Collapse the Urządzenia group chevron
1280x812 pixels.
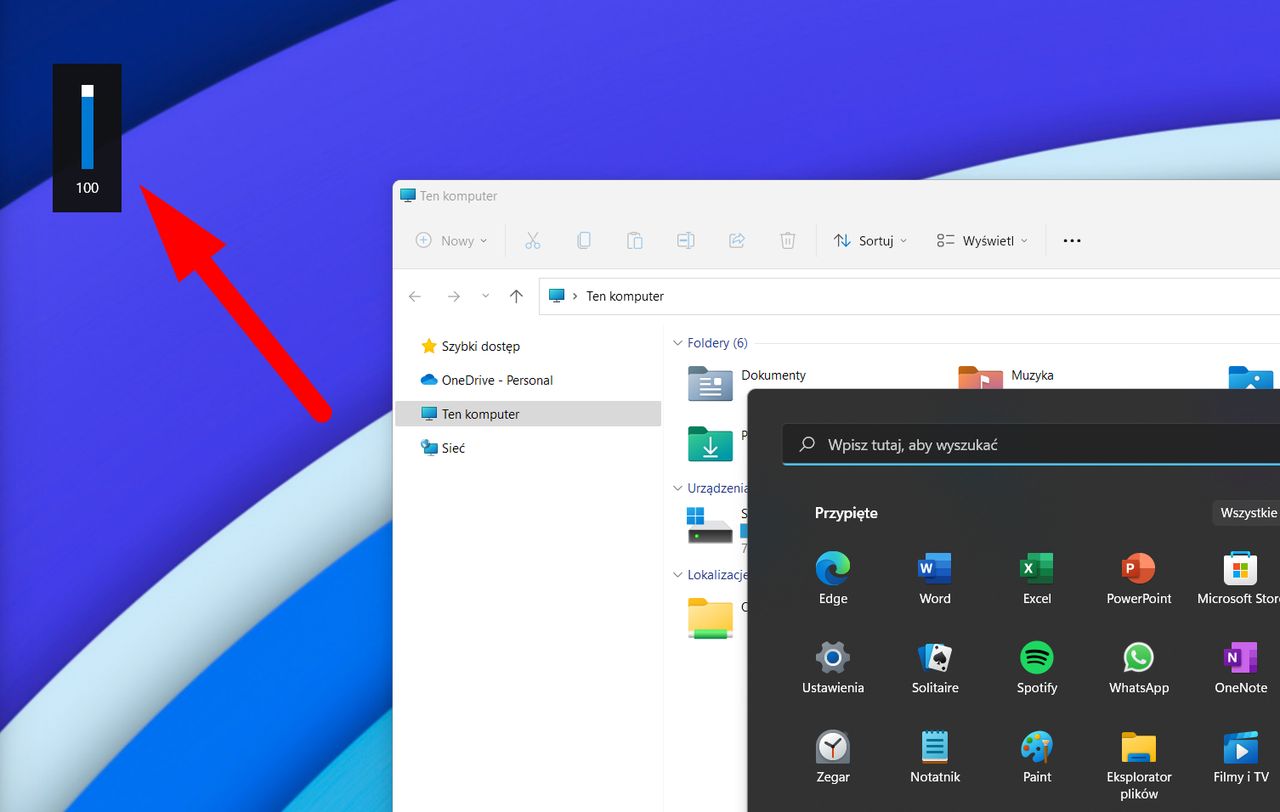(x=678, y=488)
